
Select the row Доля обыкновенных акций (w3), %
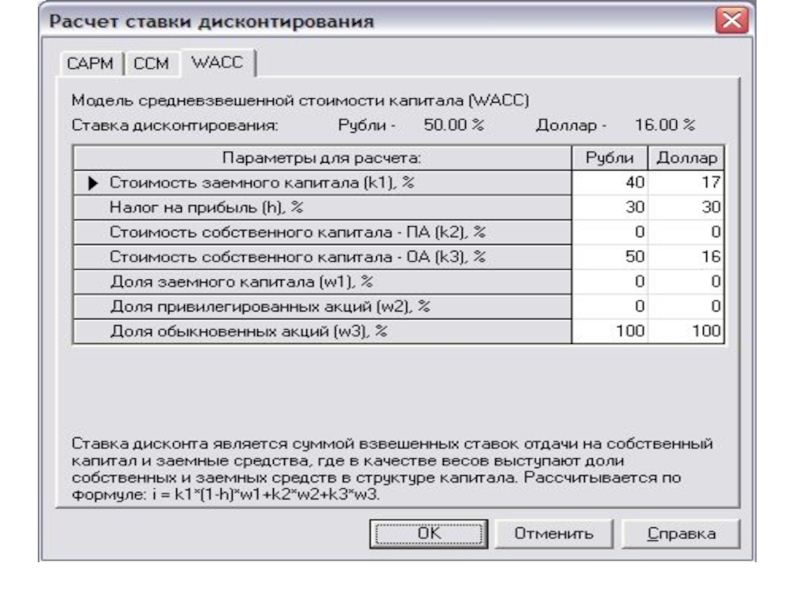322,331
